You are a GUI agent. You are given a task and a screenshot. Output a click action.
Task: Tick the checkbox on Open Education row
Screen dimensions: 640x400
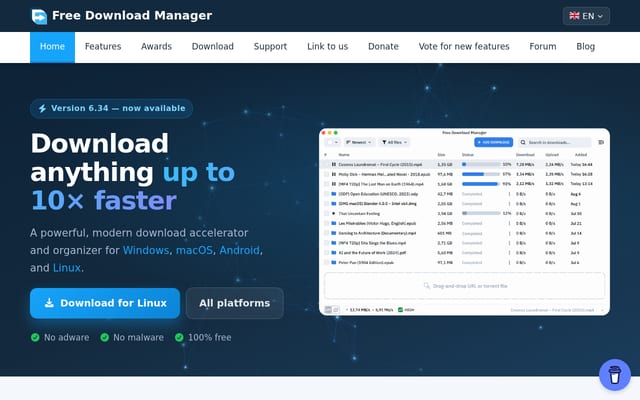326,194
